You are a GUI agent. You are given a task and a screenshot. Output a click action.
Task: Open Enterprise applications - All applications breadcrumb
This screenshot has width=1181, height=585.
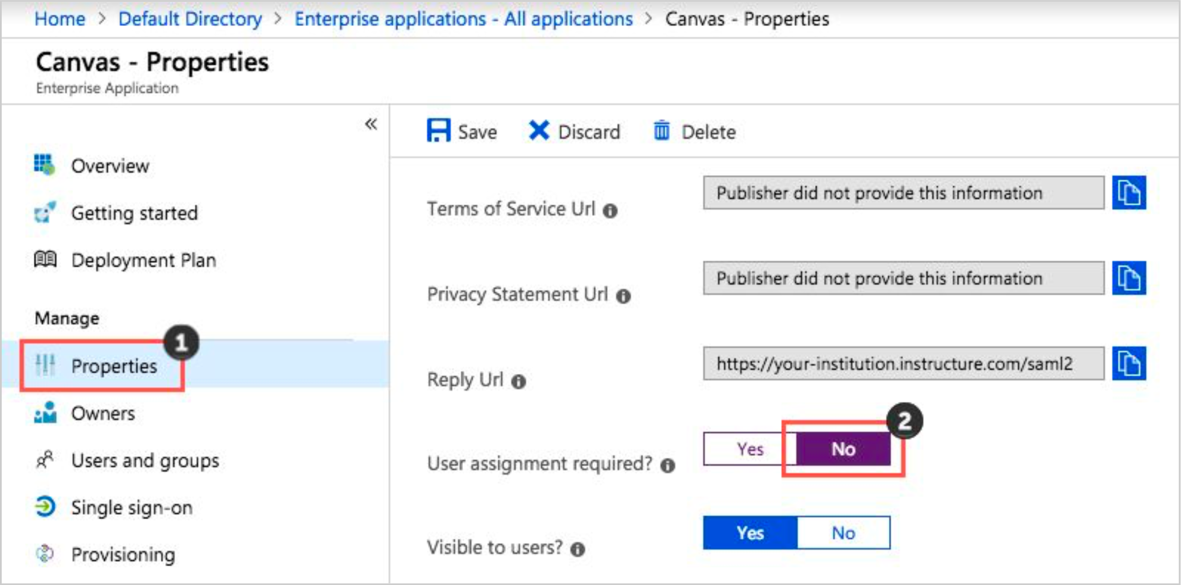point(463,19)
